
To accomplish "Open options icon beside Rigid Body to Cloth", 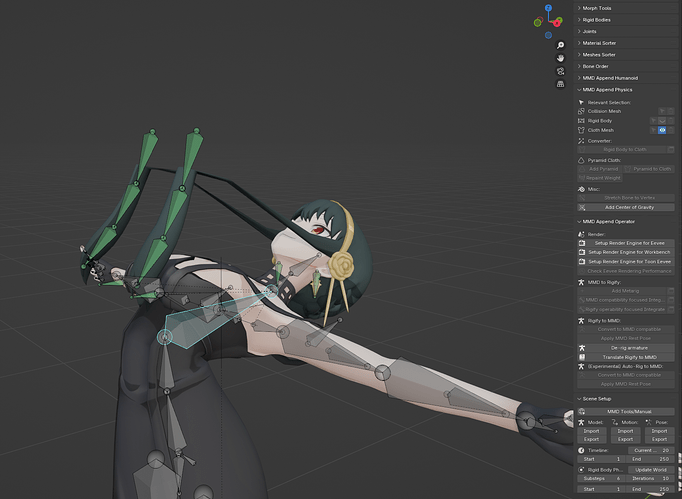I will click(671, 149).
